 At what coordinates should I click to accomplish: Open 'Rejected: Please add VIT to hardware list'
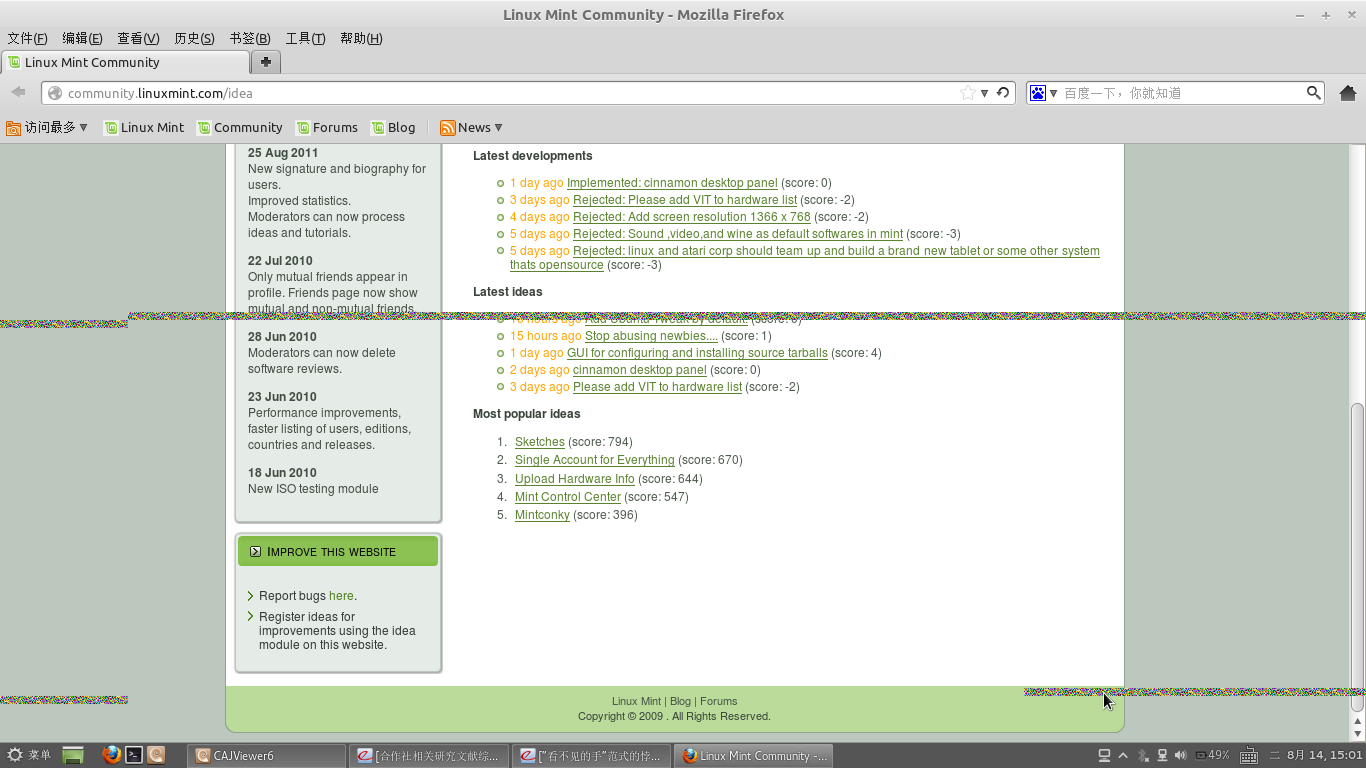(685, 200)
